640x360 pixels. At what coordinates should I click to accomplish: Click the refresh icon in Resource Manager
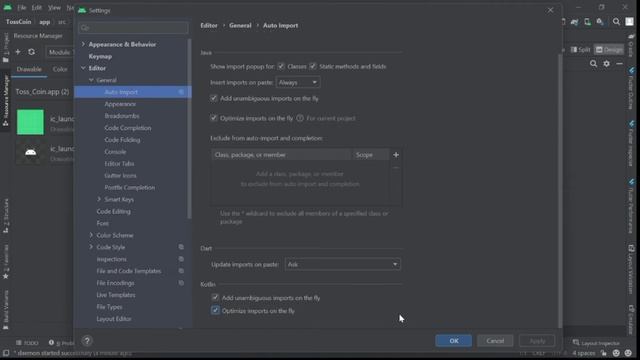tap(31, 52)
